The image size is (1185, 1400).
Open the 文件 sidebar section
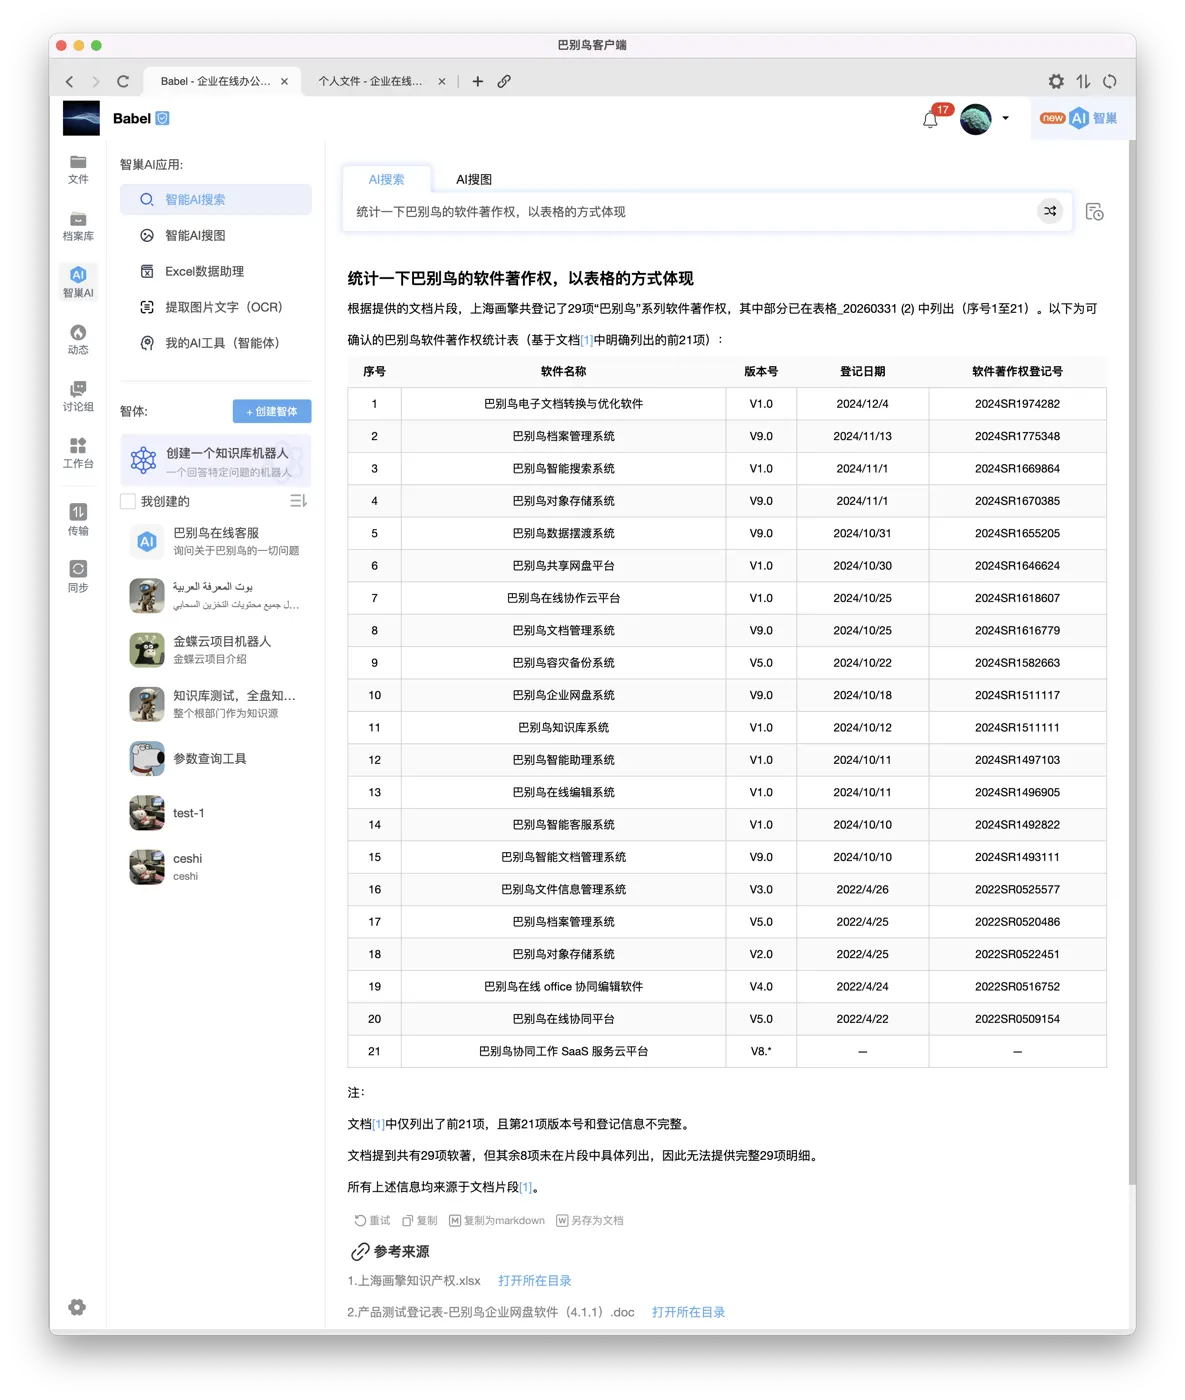pos(78,169)
